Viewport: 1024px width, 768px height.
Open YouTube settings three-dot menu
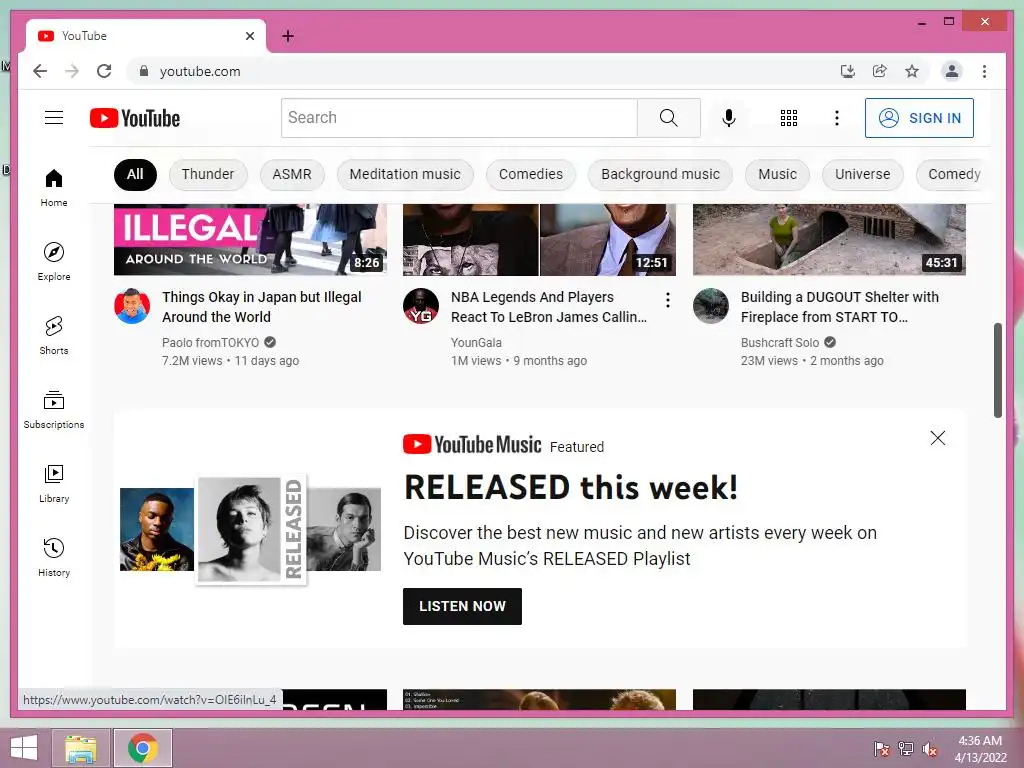[837, 118]
